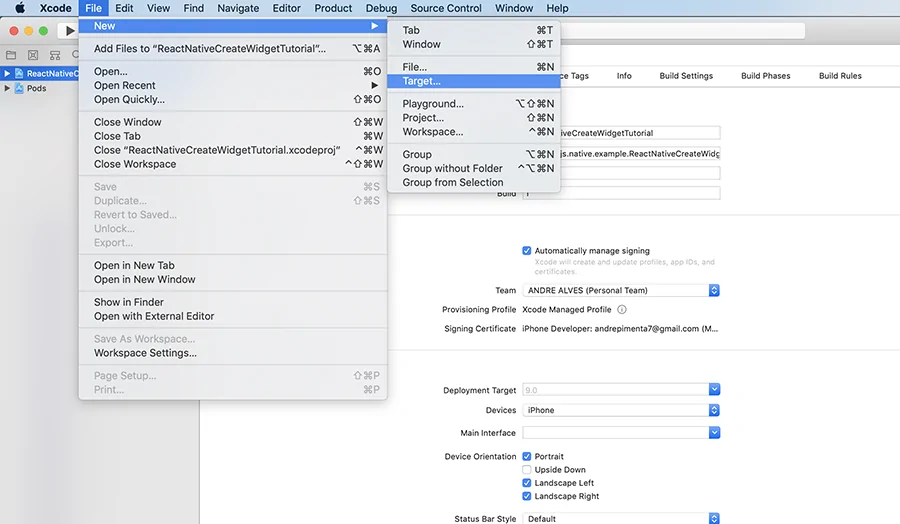Switch to the Build Rules tab
Image resolution: width=900 pixels, height=524 pixels.
point(840,76)
